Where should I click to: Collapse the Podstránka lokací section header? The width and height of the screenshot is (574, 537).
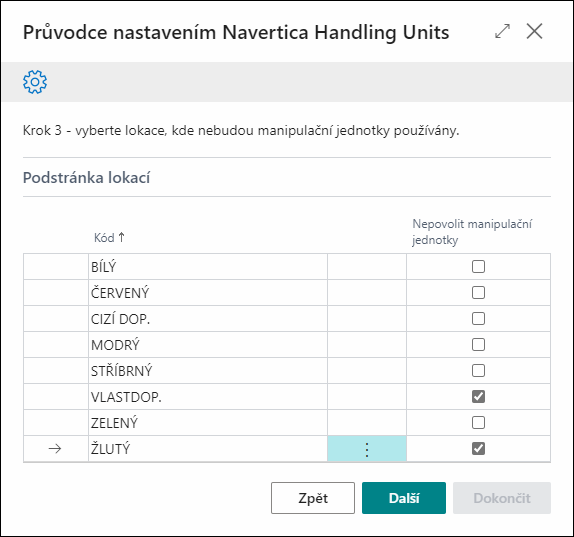click(x=86, y=178)
